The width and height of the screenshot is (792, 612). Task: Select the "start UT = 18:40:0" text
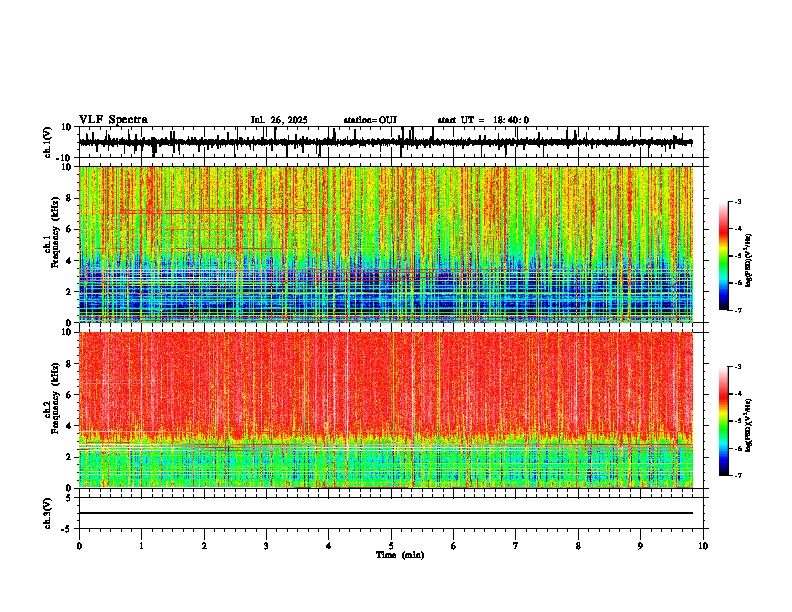pyautogui.click(x=483, y=120)
